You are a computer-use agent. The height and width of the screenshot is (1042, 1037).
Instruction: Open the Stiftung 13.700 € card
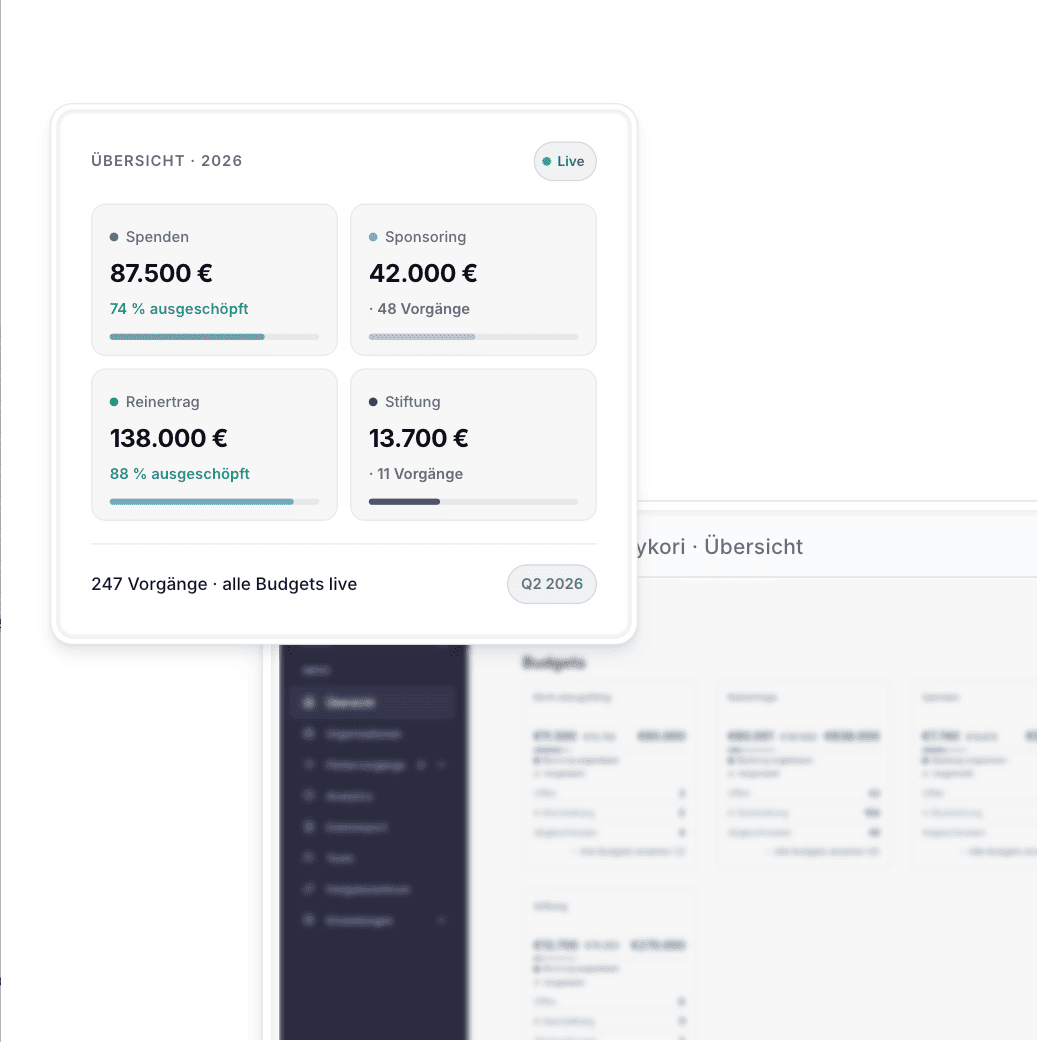473,445
